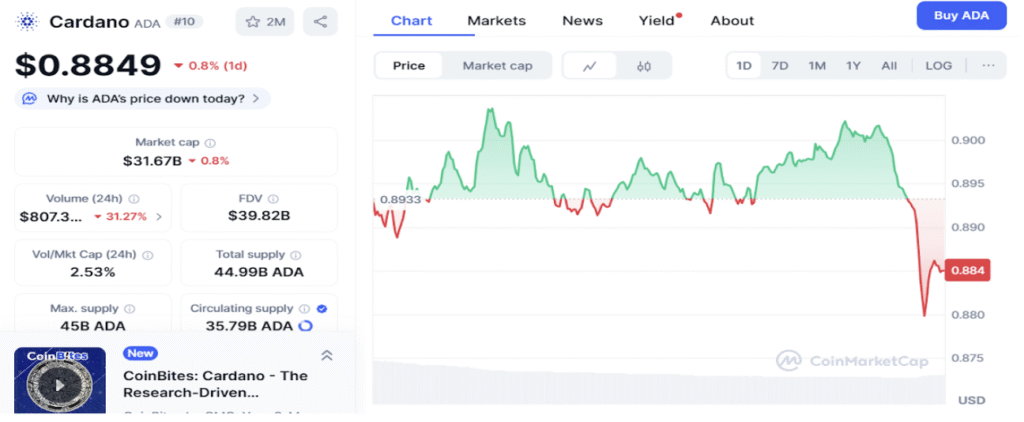Click info icon beside Vol/Mkt Cap (24h)

(148, 255)
